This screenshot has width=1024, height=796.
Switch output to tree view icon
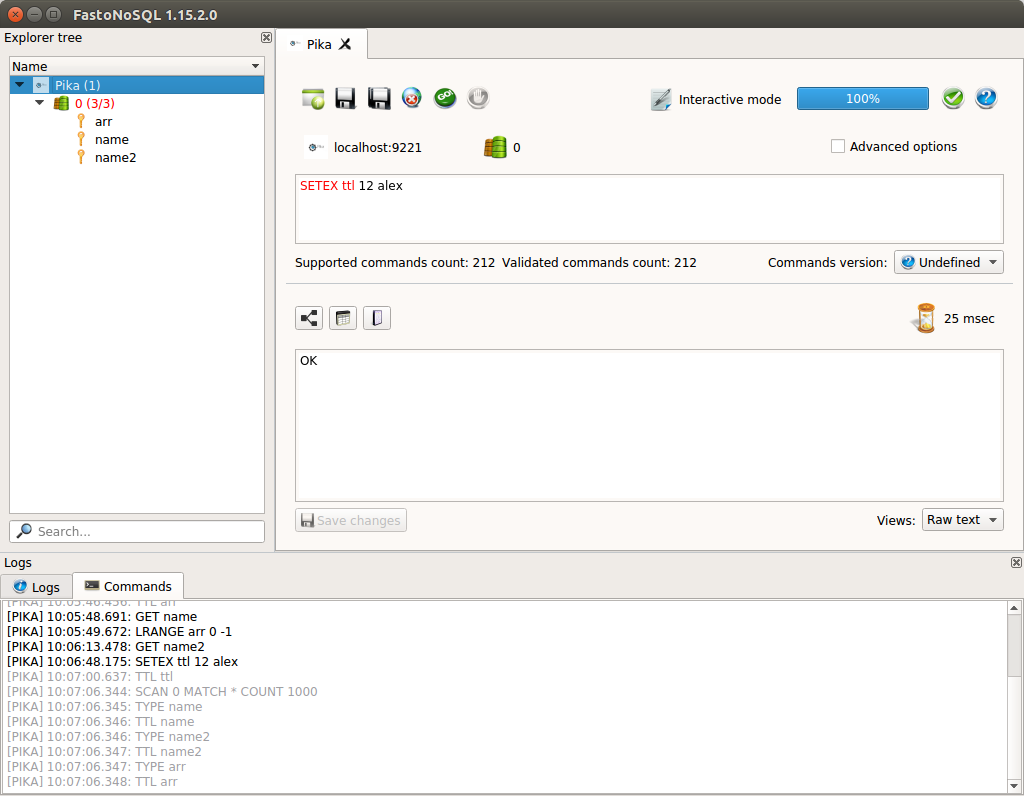coord(309,317)
